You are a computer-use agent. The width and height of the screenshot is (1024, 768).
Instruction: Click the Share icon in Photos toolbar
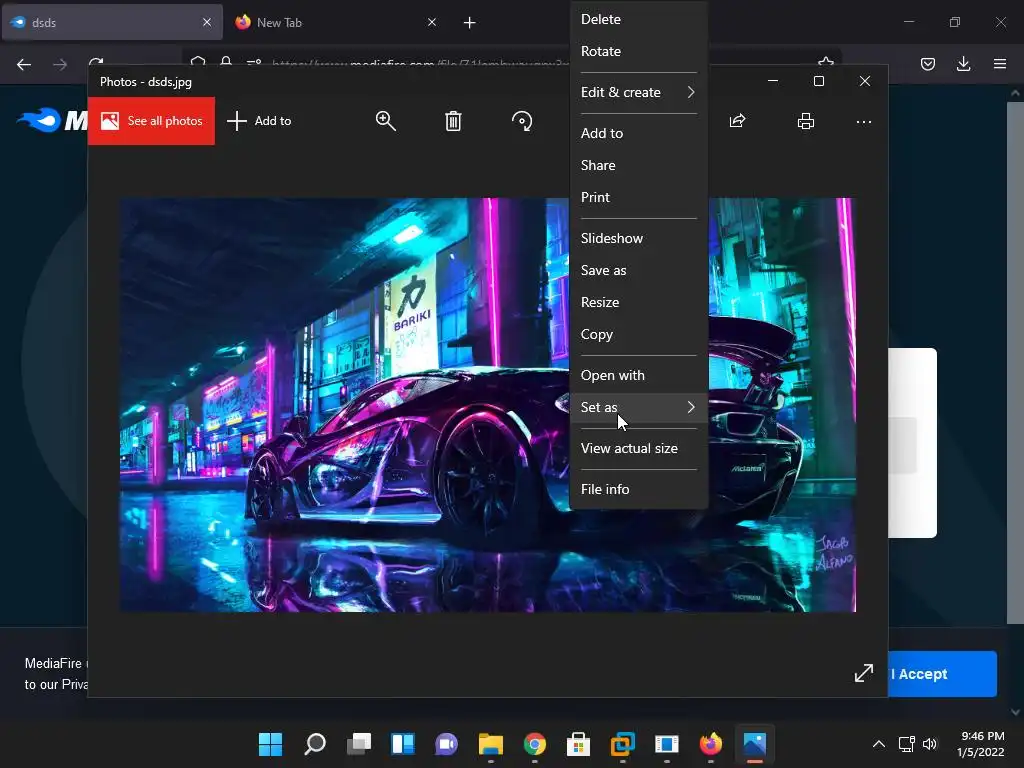737,121
